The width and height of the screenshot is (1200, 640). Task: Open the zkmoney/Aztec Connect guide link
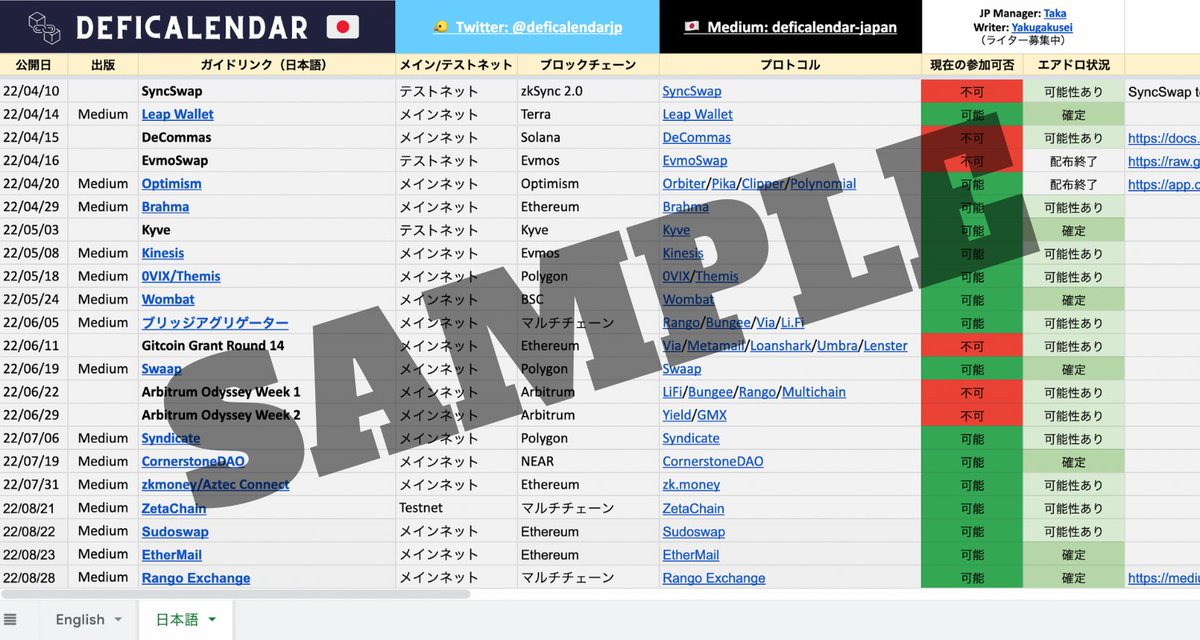coord(215,484)
